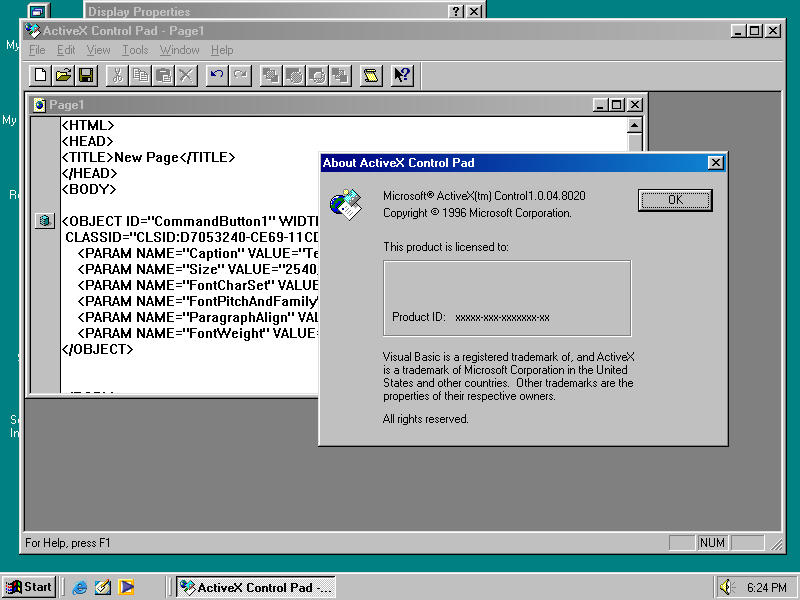Image resolution: width=800 pixels, height=600 pixels.
Task: Click the <TITLE>New Page</TITLE> line
Action: tap(148, 157)
